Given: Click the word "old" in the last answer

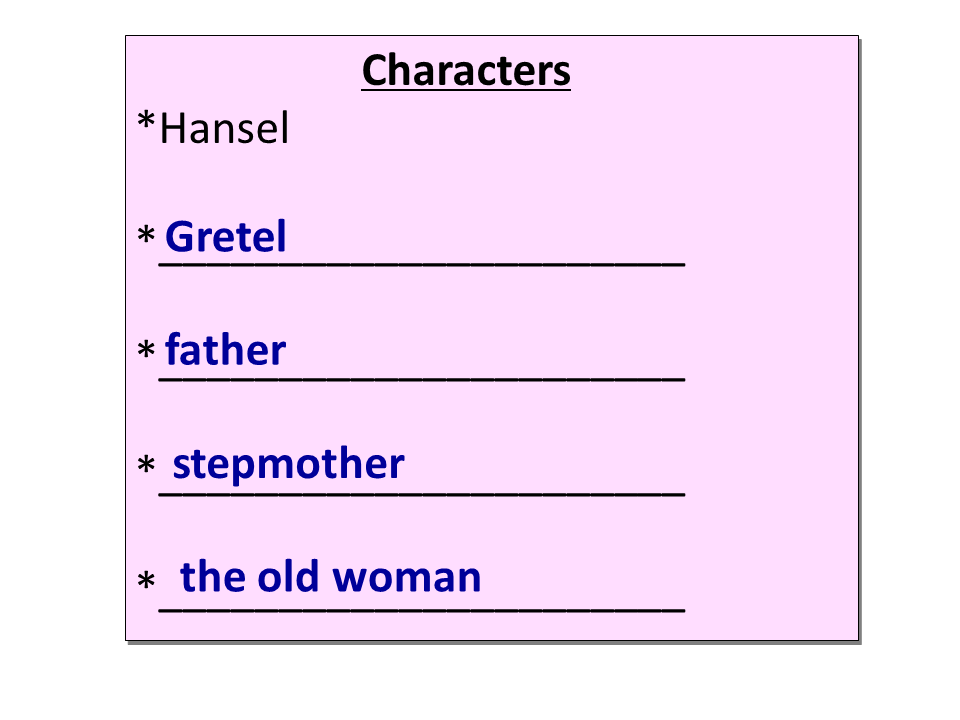Looking at the screenshot, I should pyautogui.click(x=290, y=577).
